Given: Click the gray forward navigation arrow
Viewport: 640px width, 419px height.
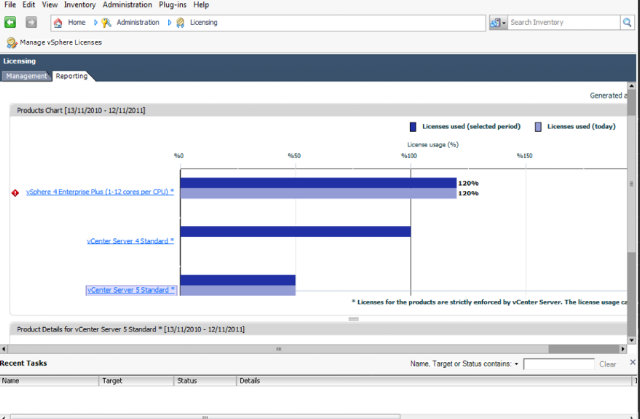Looking at the screenshot, I should (31, 22).
